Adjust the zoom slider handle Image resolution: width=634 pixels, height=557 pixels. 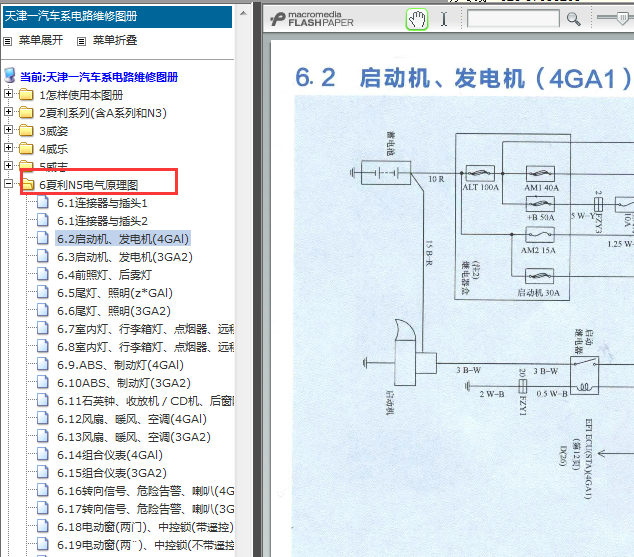[x=623, y=18]
